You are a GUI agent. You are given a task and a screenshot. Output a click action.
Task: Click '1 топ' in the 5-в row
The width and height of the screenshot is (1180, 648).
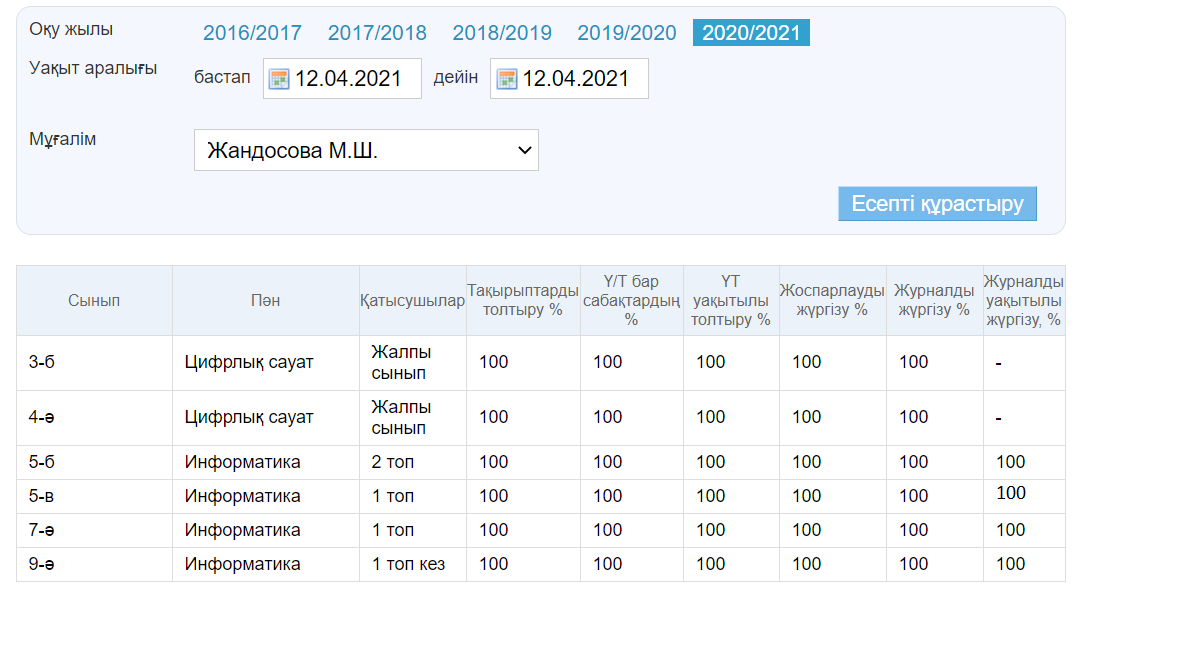point(393,497)
